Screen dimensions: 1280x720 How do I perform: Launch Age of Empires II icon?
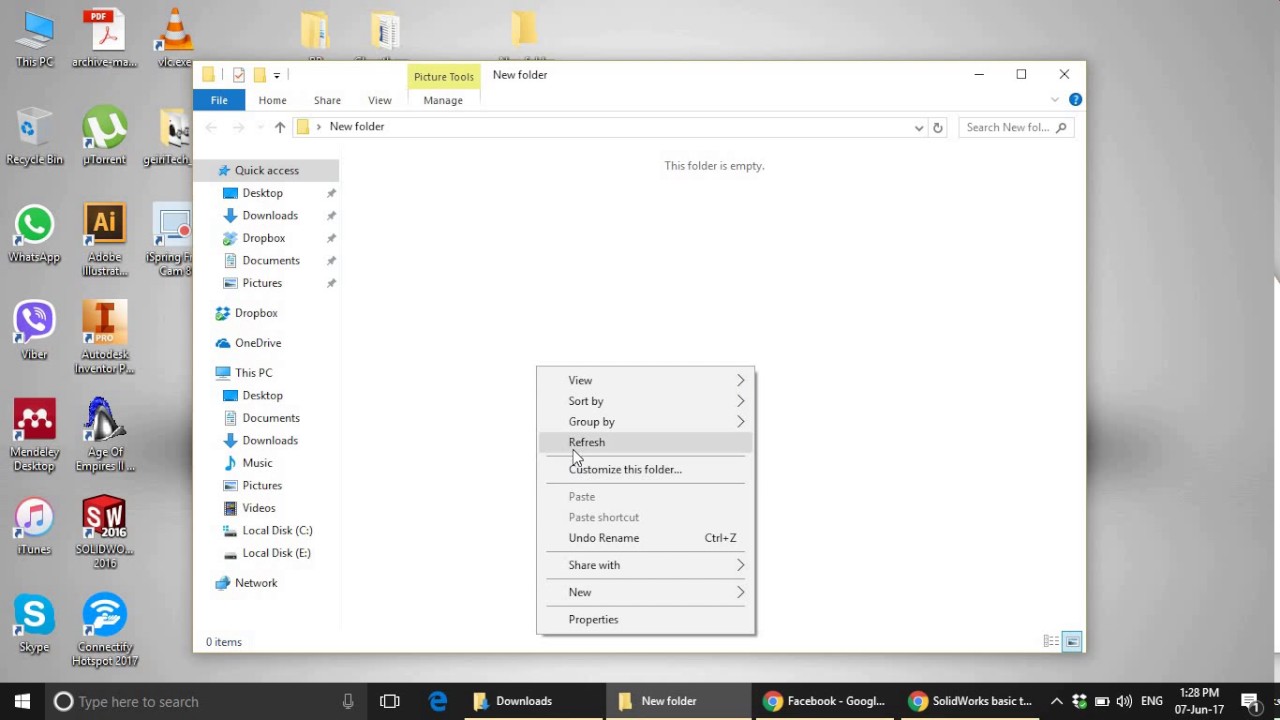pos(104,436)
